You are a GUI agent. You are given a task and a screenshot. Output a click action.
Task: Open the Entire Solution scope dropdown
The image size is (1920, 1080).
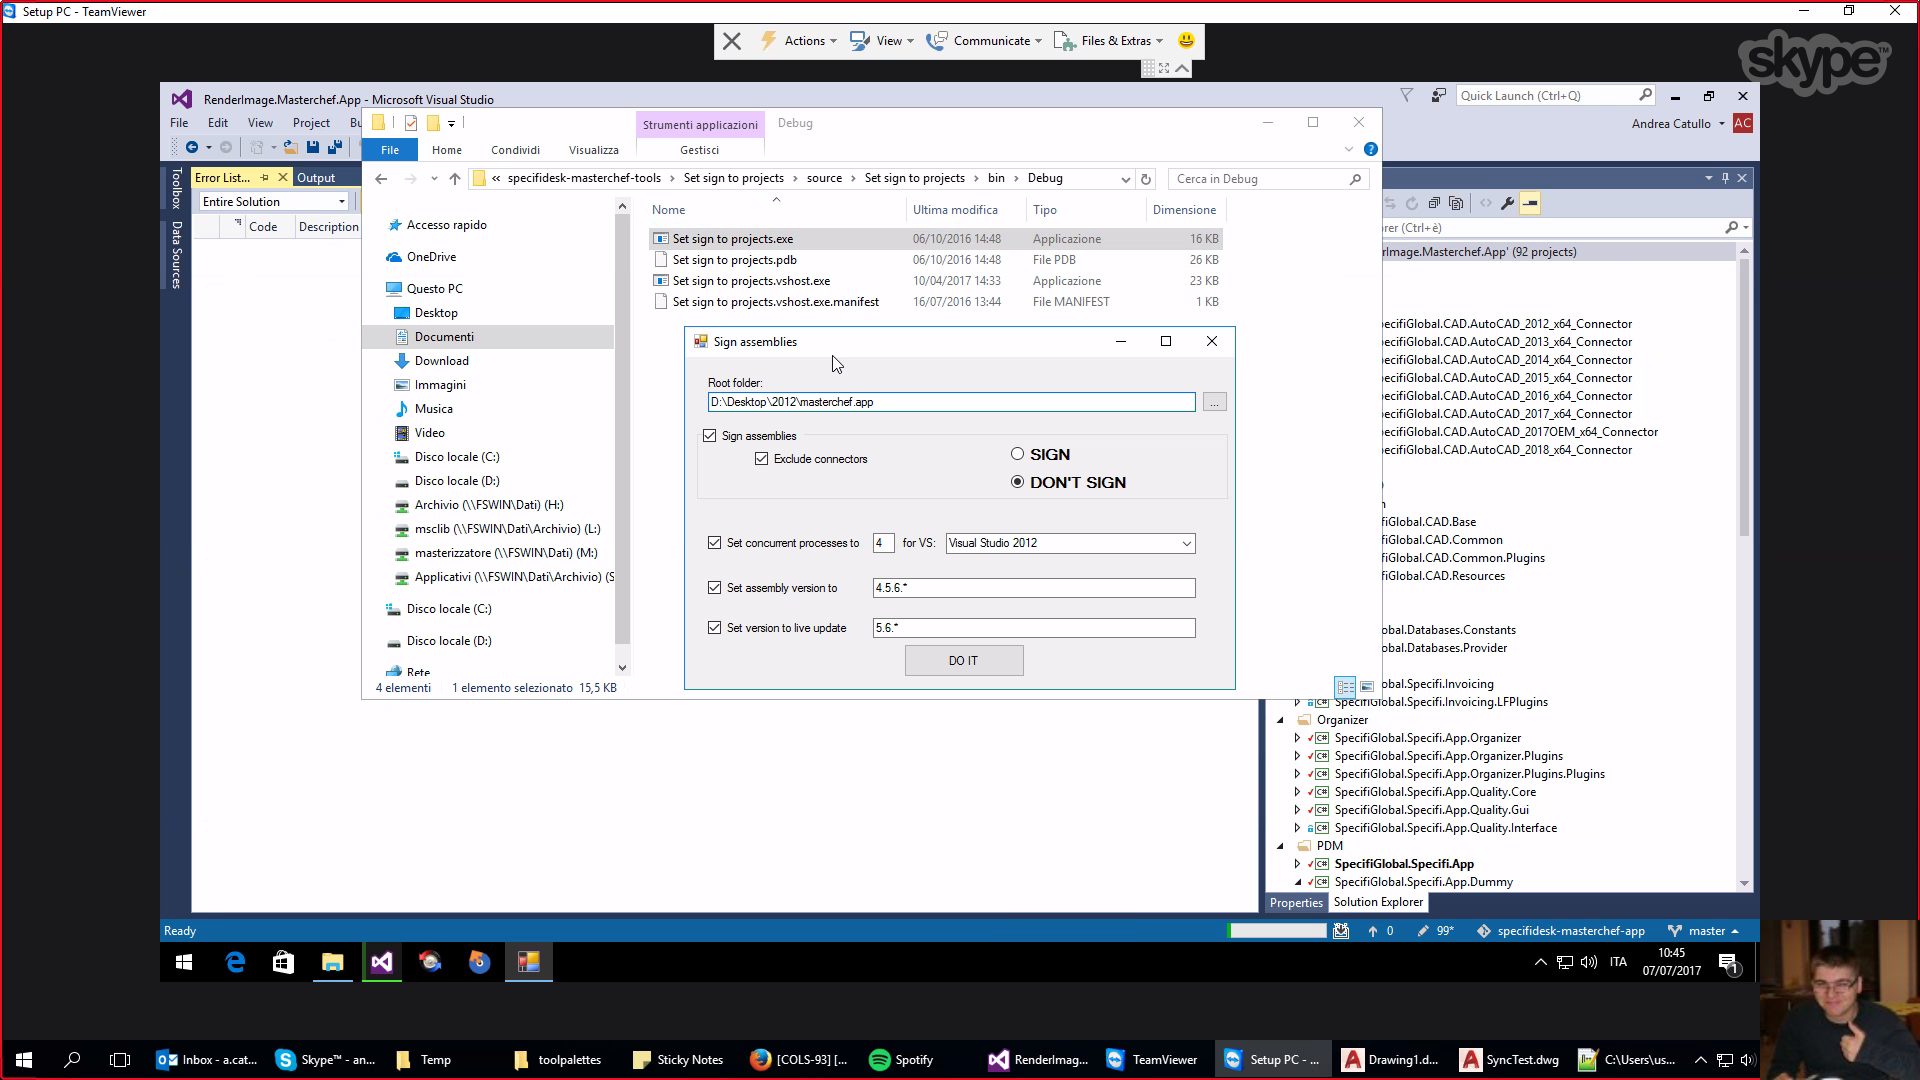(273, 201)
